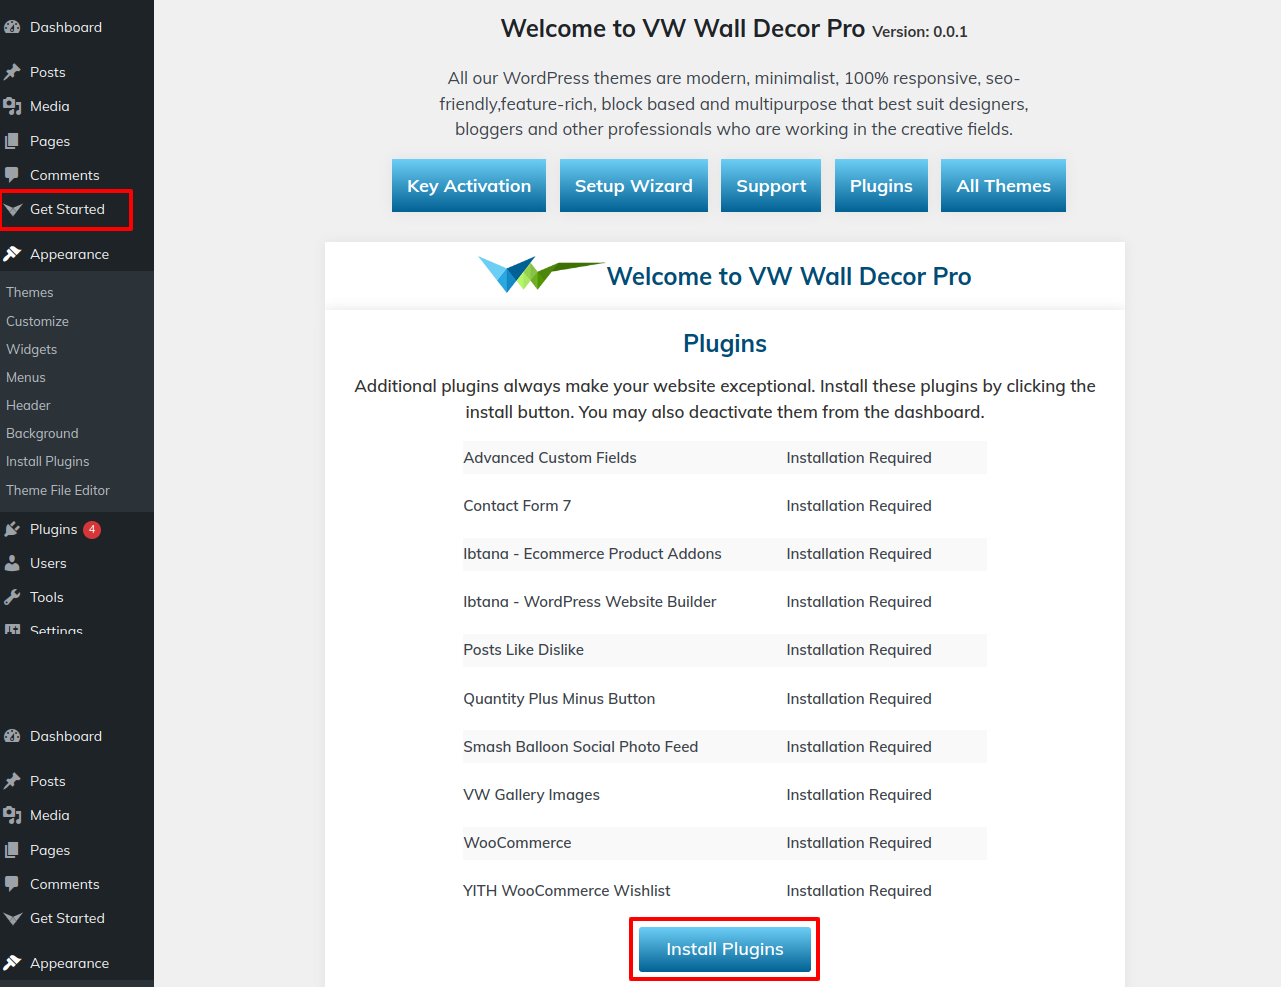Click the Dashboard gauge icon in the upper sidebar
Image resolution: width=1281 pixels, height=987 pixels.
(x=12, y=27)
